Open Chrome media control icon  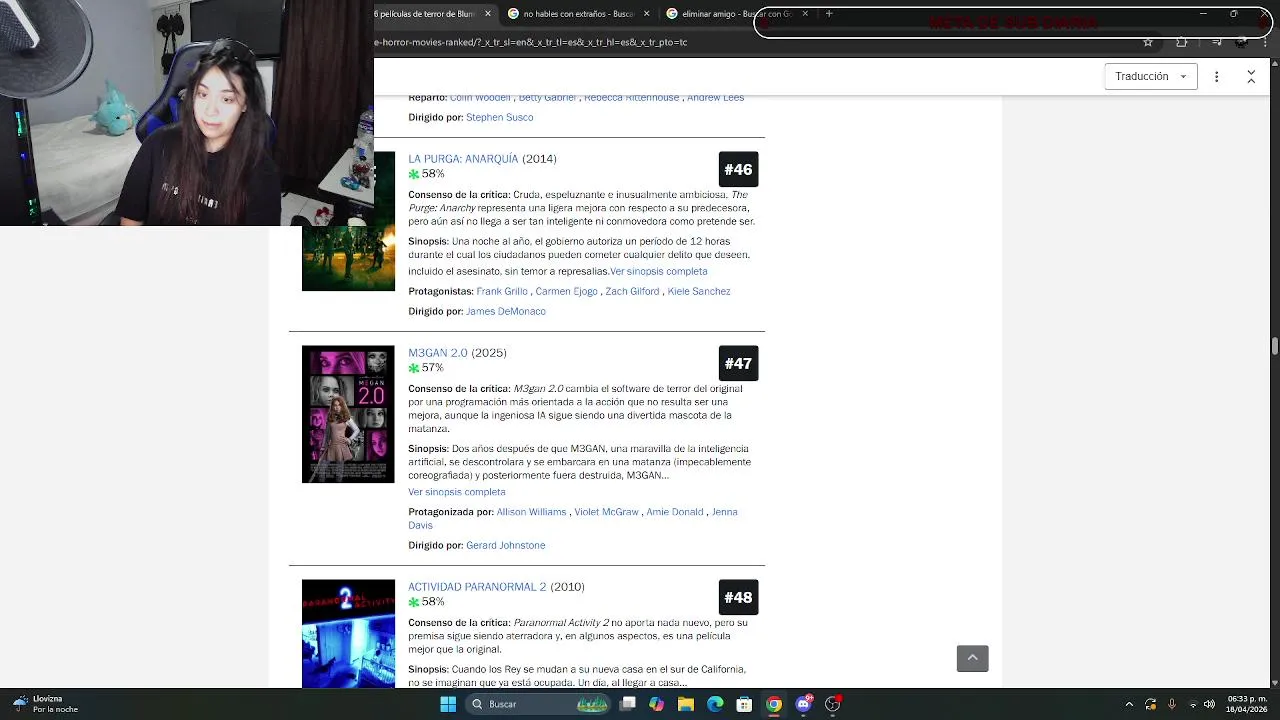[1216, 42]
